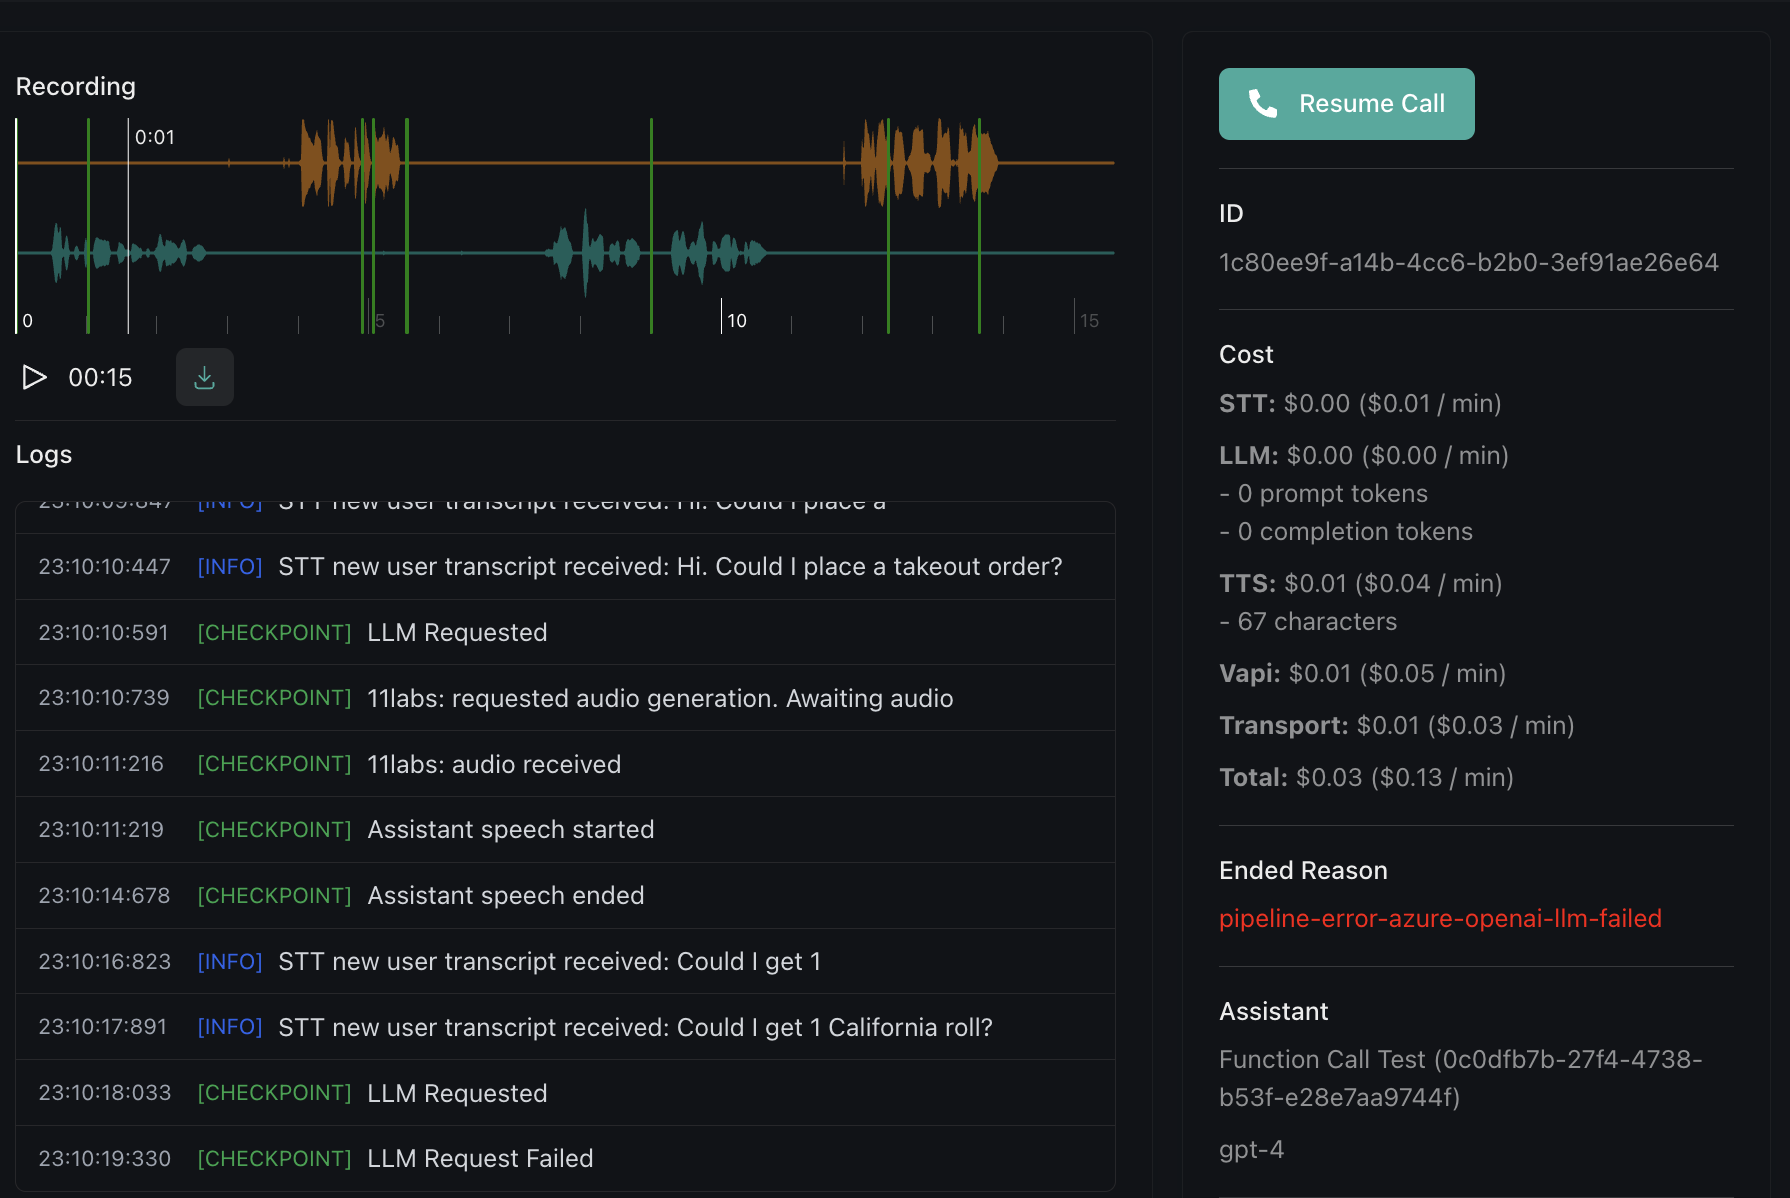Click the 15 second mark on timeline

click(x=1089, y=320)
